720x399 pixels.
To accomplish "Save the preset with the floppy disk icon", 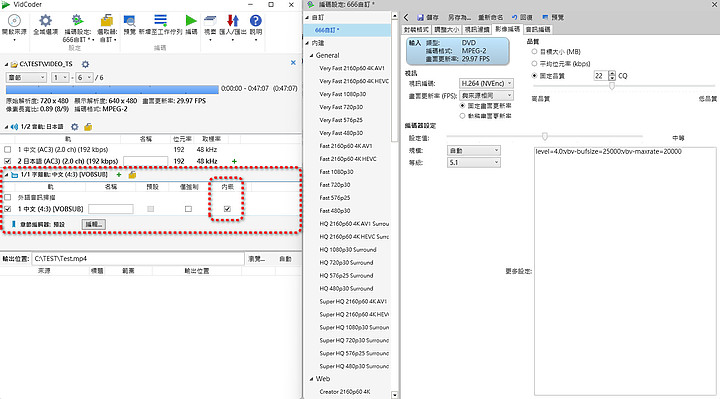I will pos(420,17).
